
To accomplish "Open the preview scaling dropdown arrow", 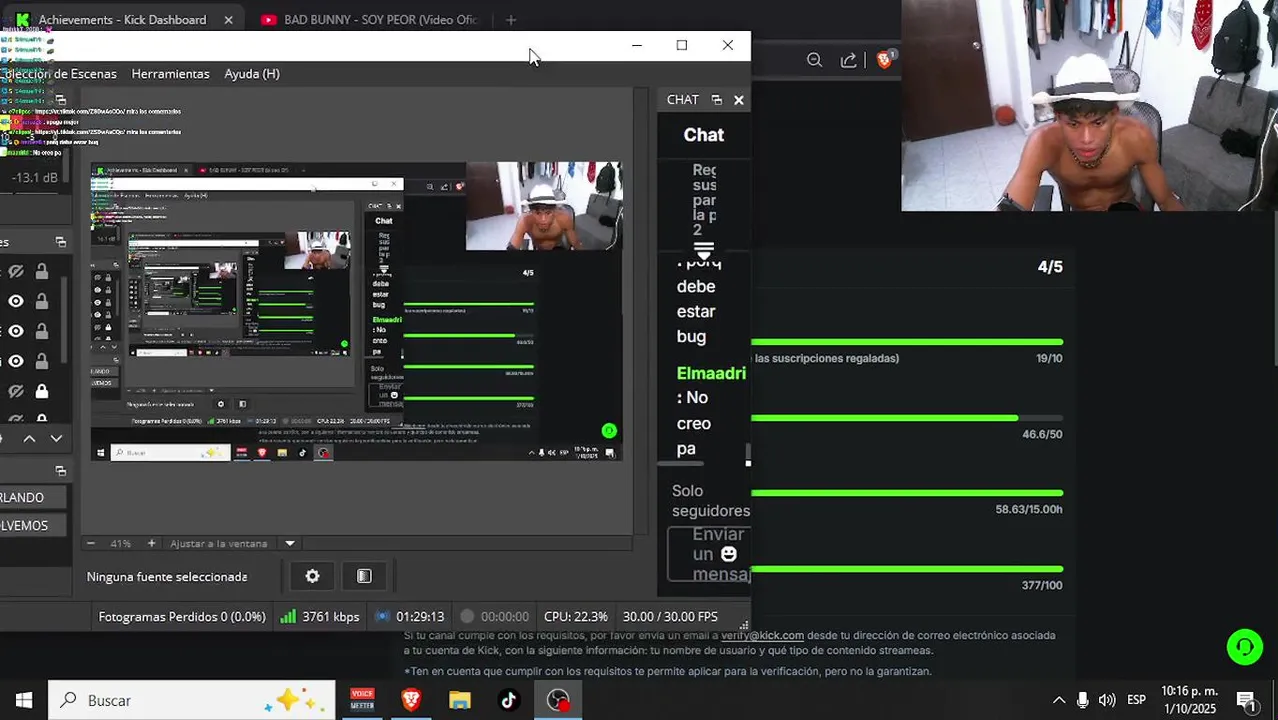I will tap(290, 543).
